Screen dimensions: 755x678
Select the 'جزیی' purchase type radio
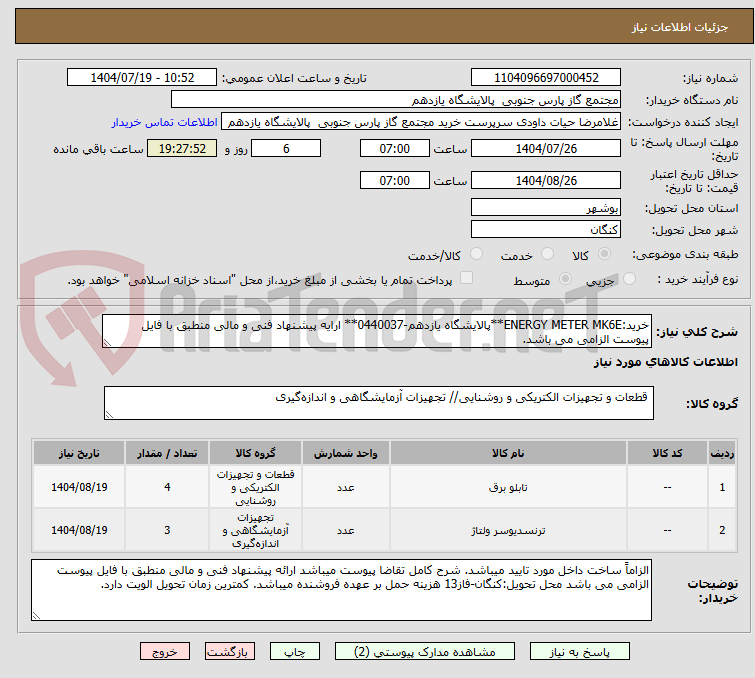pyautogui.click(x=629, y=278)
